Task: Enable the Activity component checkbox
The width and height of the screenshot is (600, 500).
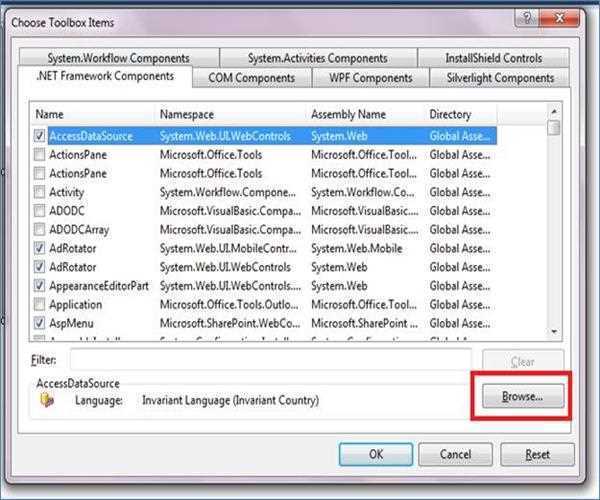Action: click(x=40, y=192)
